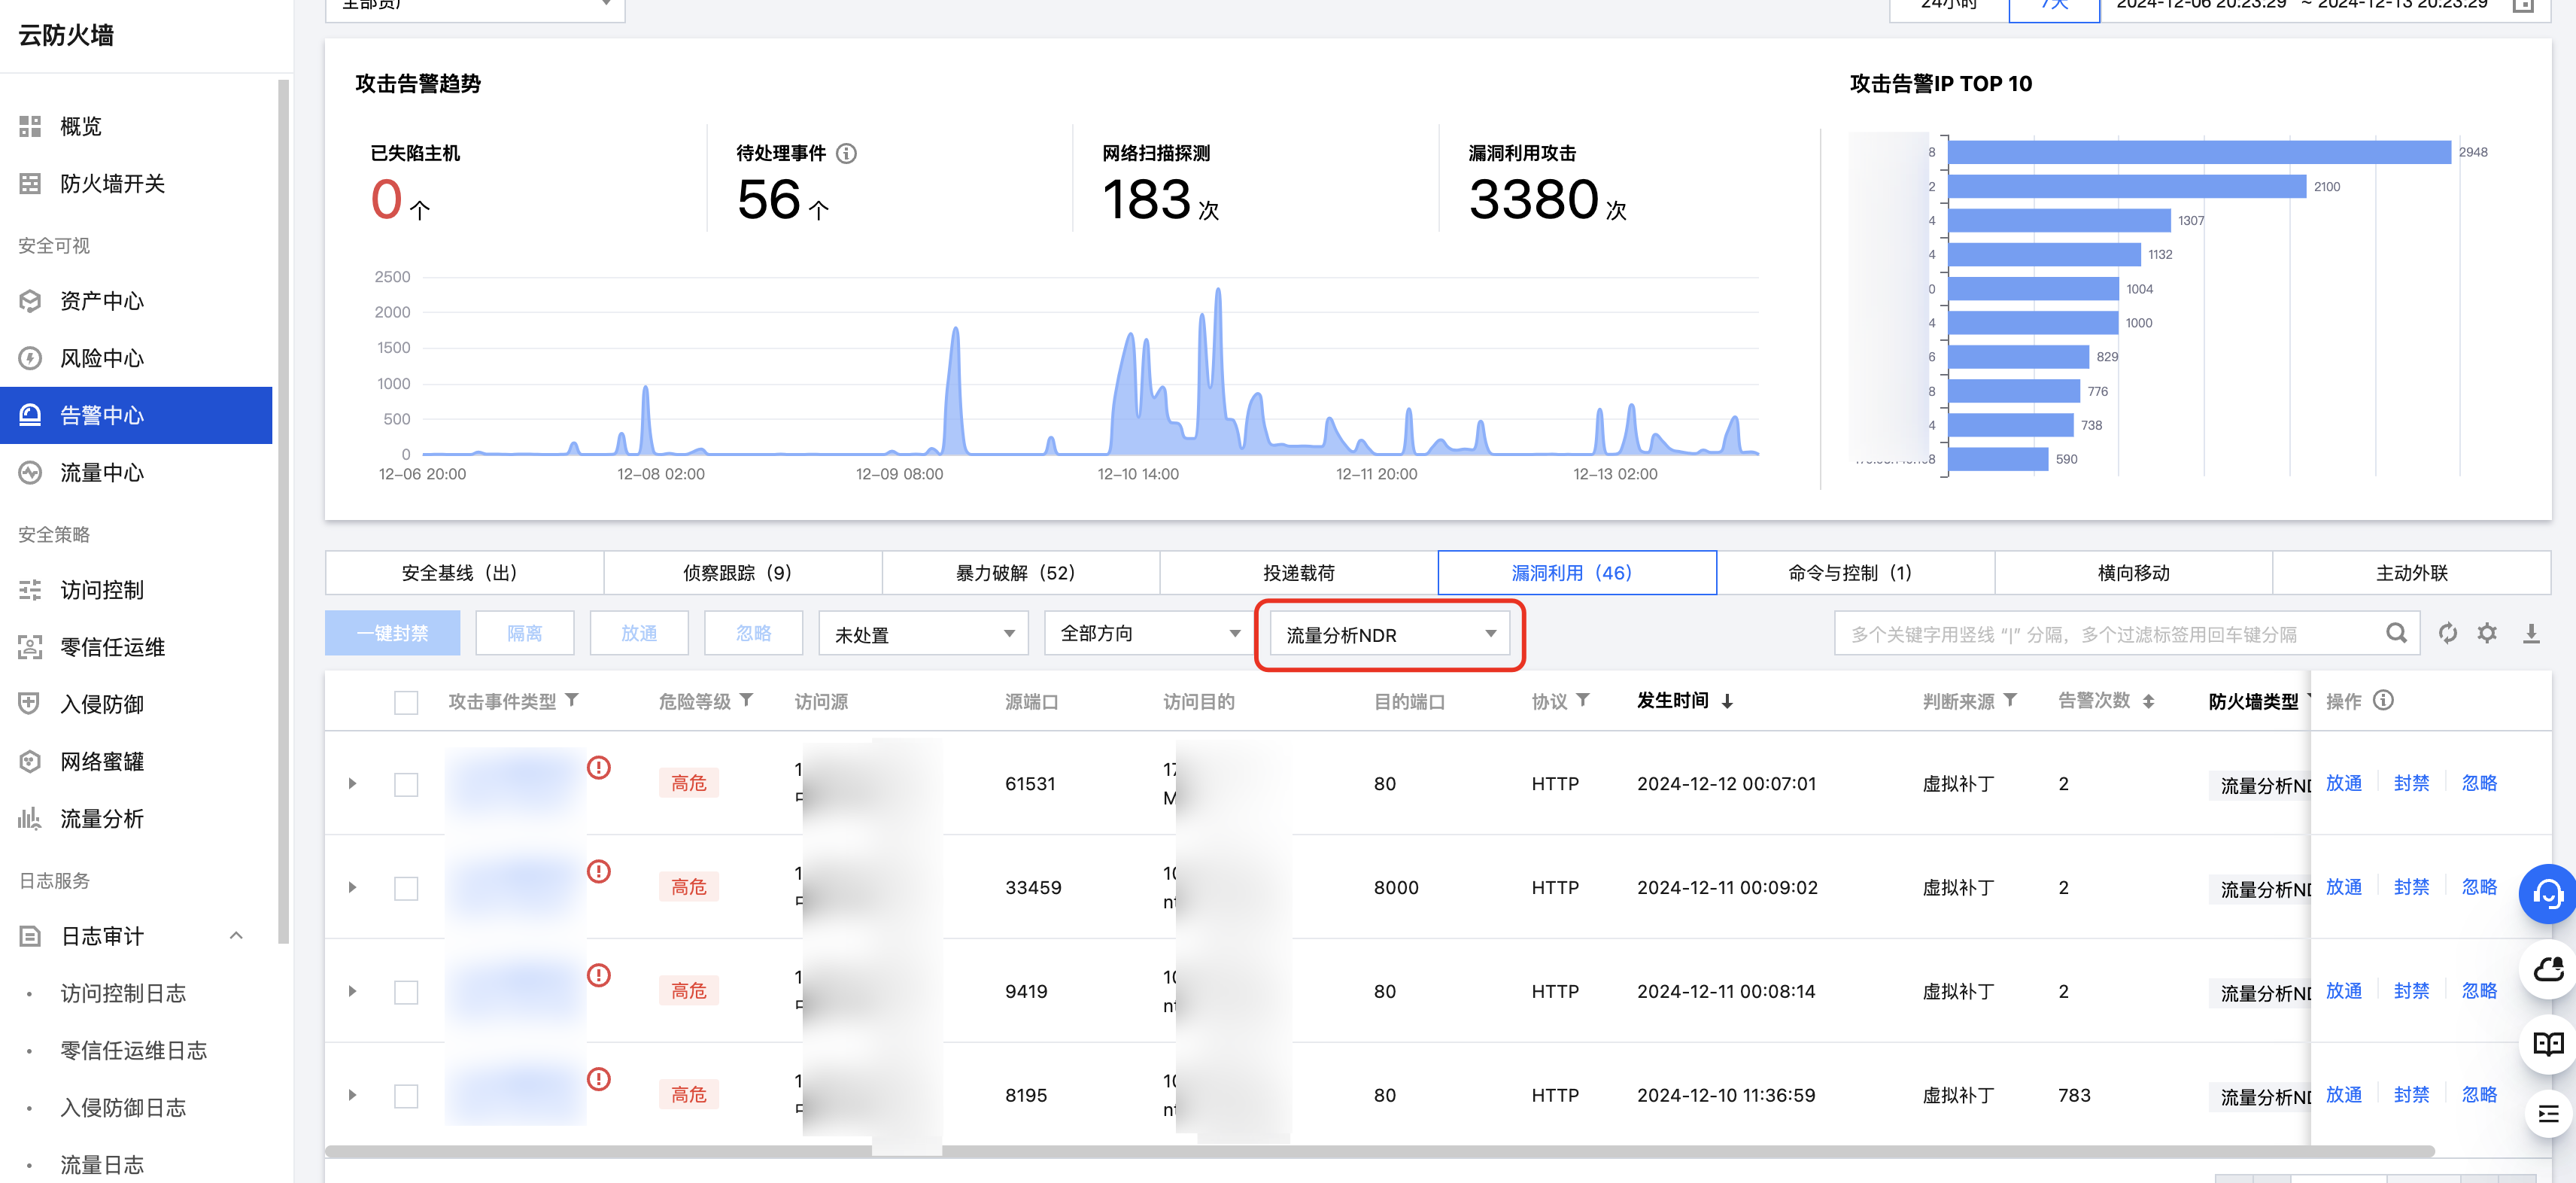The width and height of the screenshot is (2576, 1183).
Task: Filter by 攻击事件类型 funnel icon
Action: 572,700
